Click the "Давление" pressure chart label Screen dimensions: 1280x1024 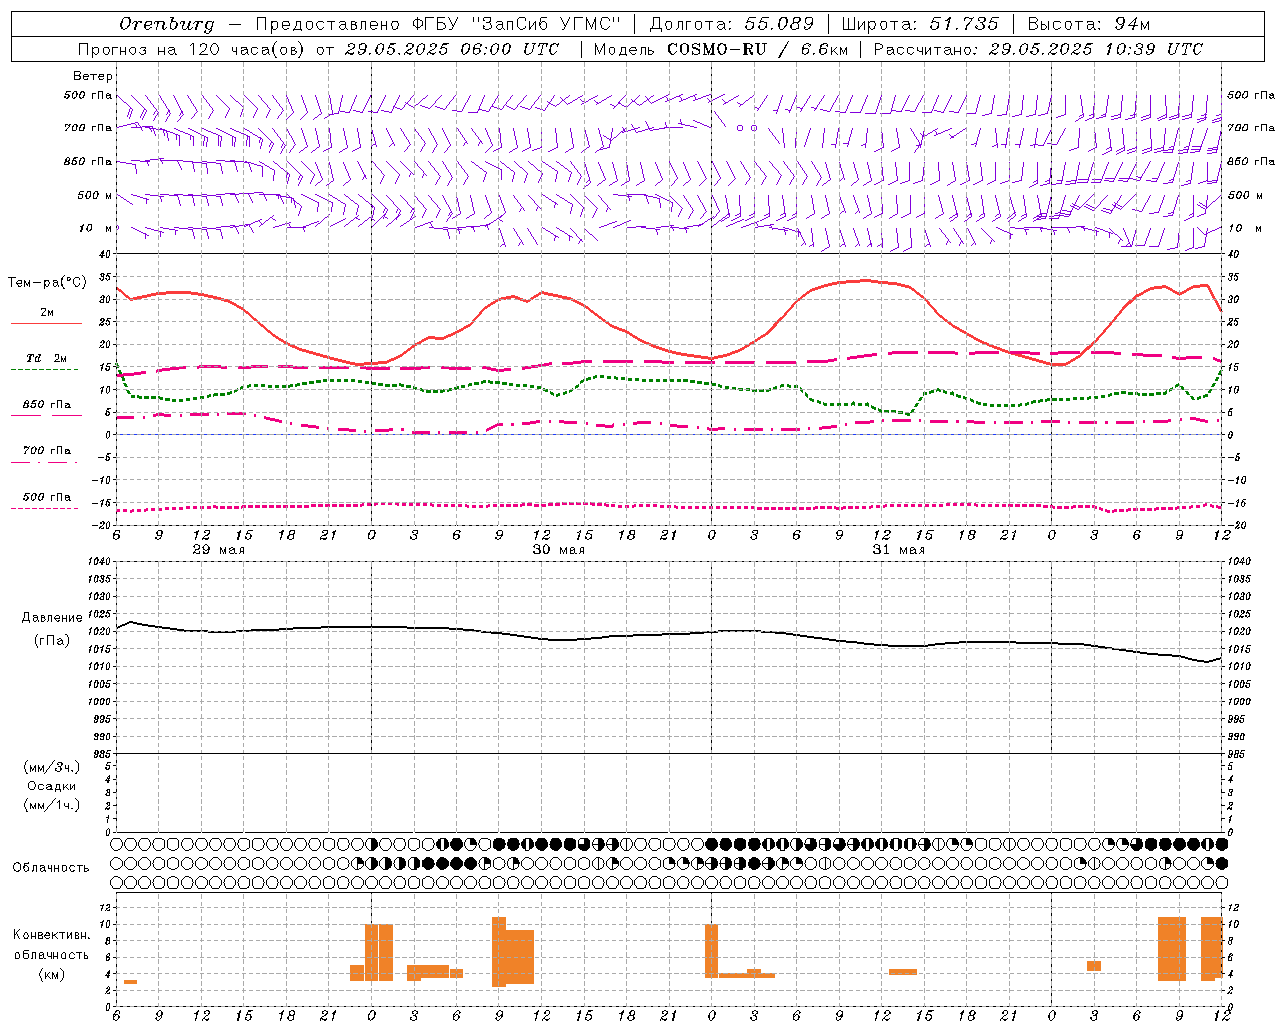tap(52, 618)
